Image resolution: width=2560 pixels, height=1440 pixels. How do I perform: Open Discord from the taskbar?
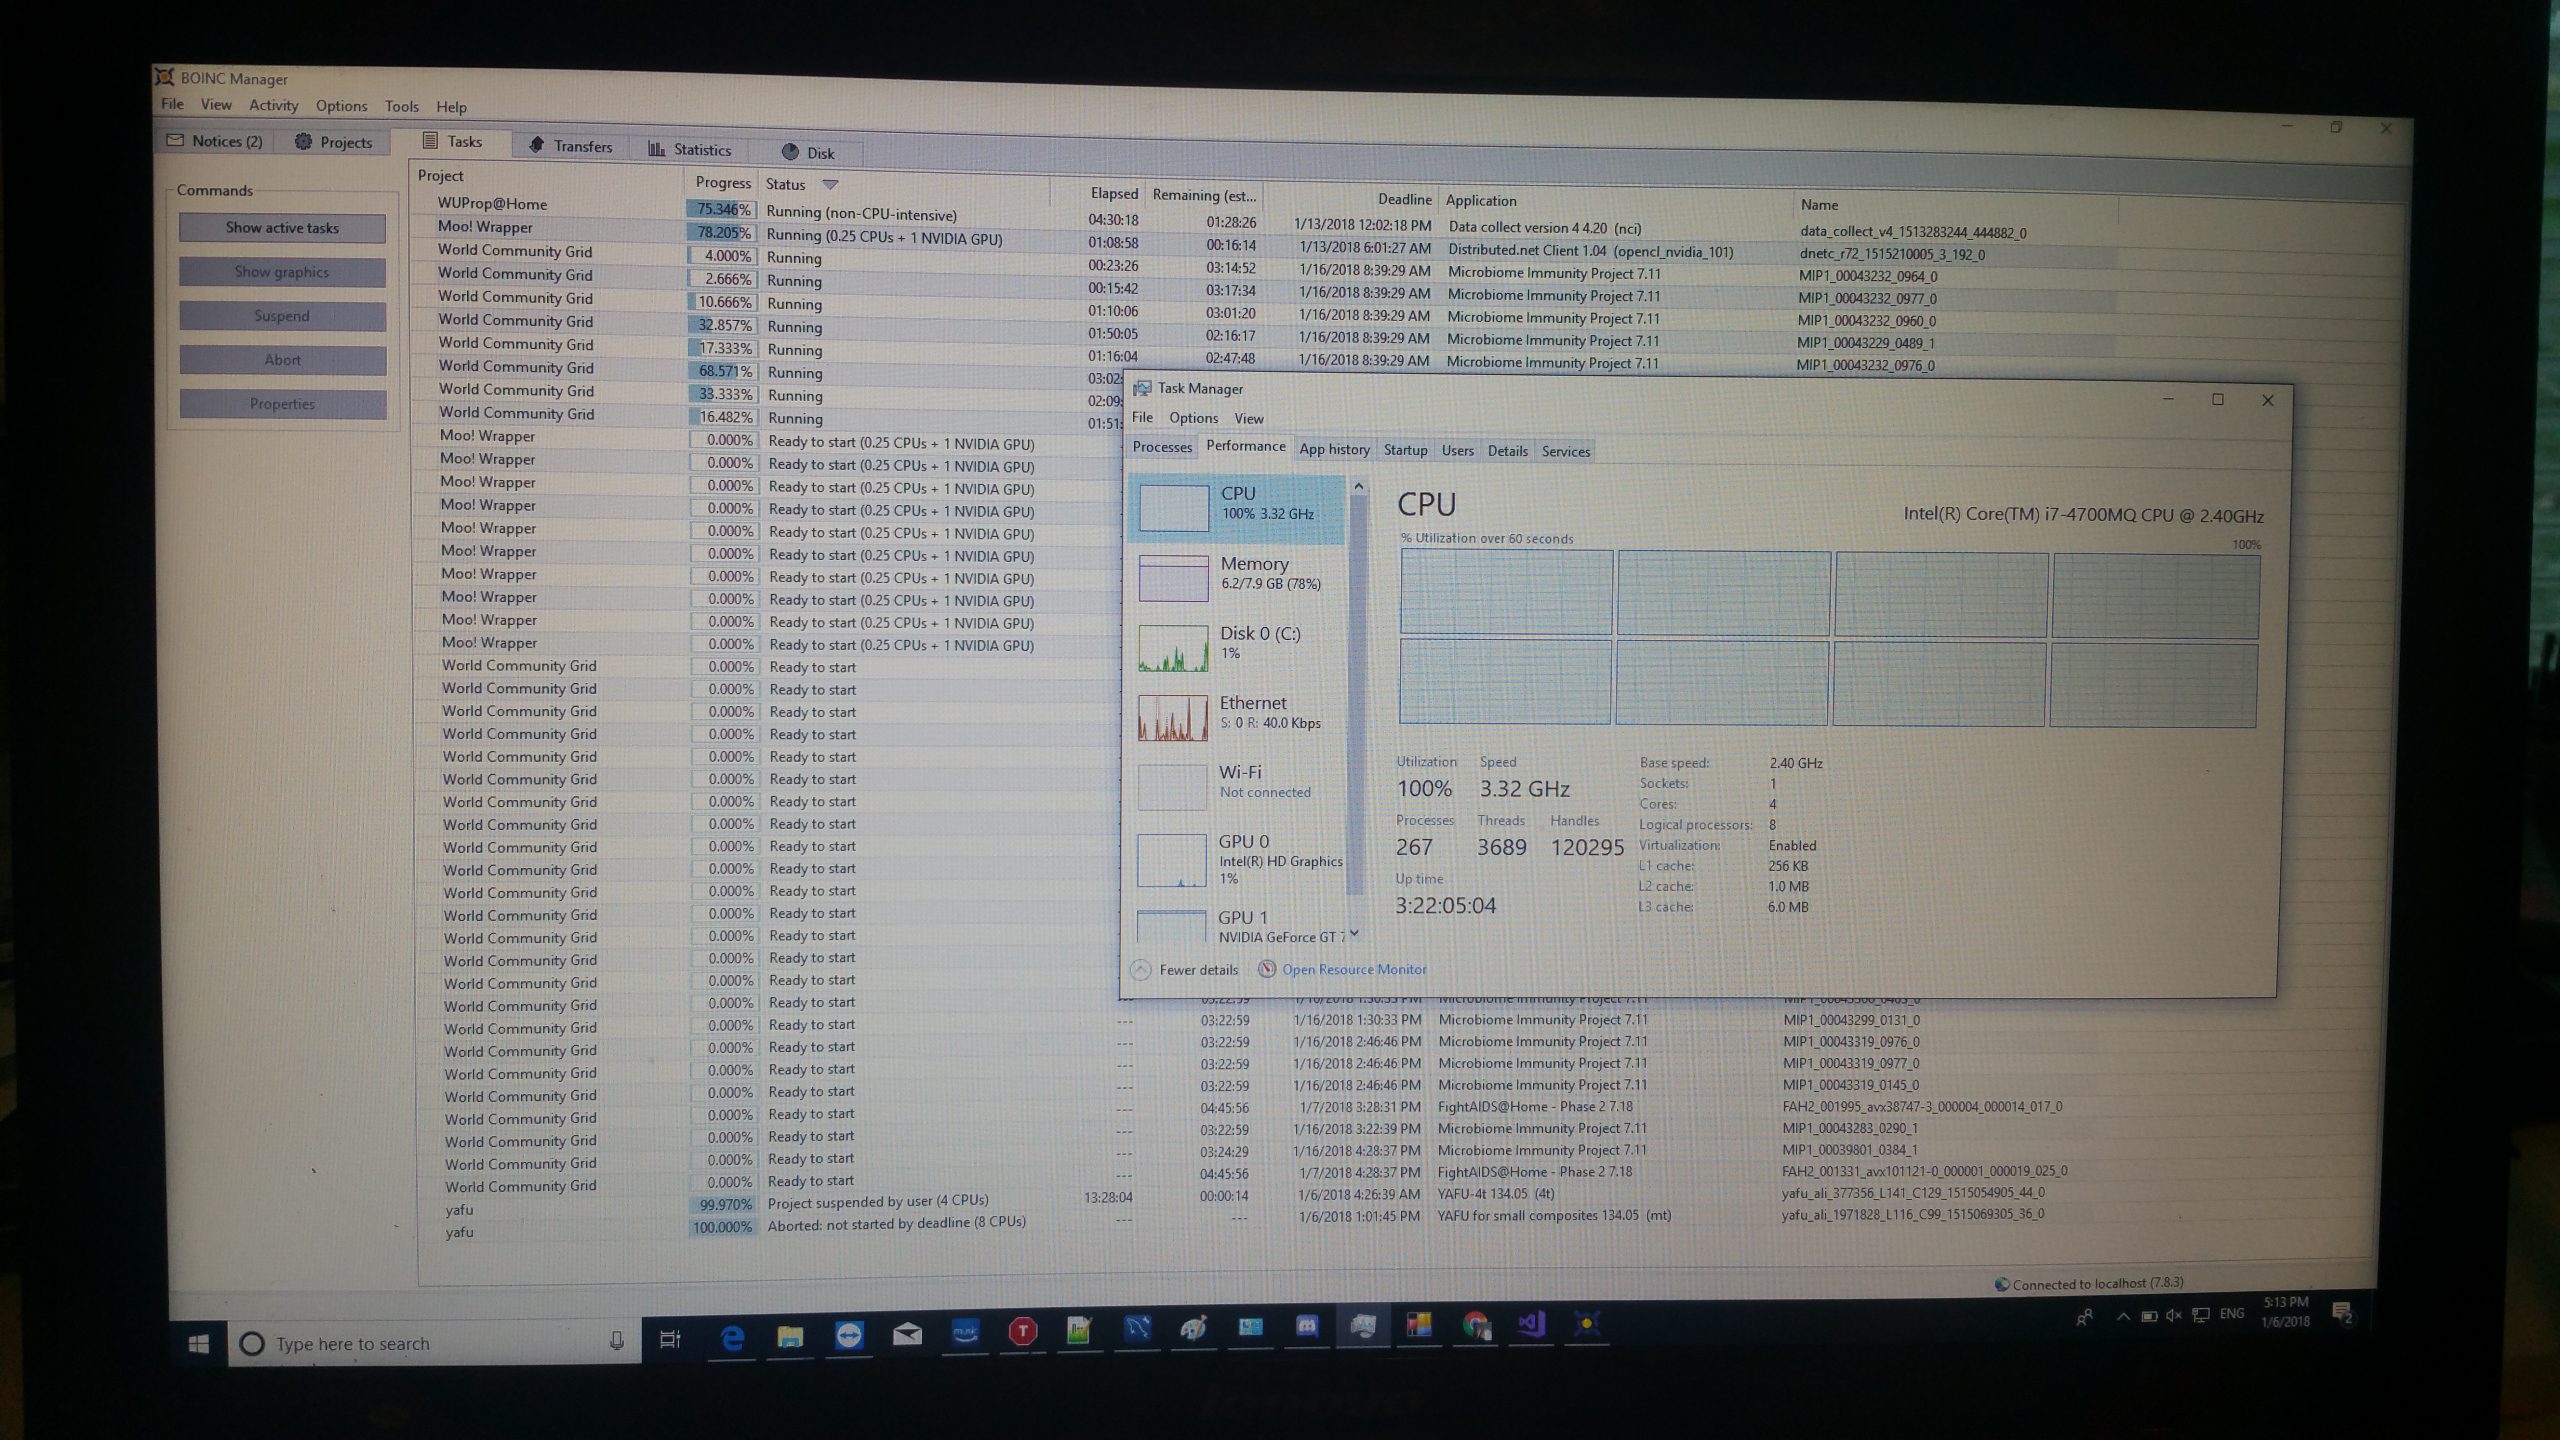click(1307, 1327)
